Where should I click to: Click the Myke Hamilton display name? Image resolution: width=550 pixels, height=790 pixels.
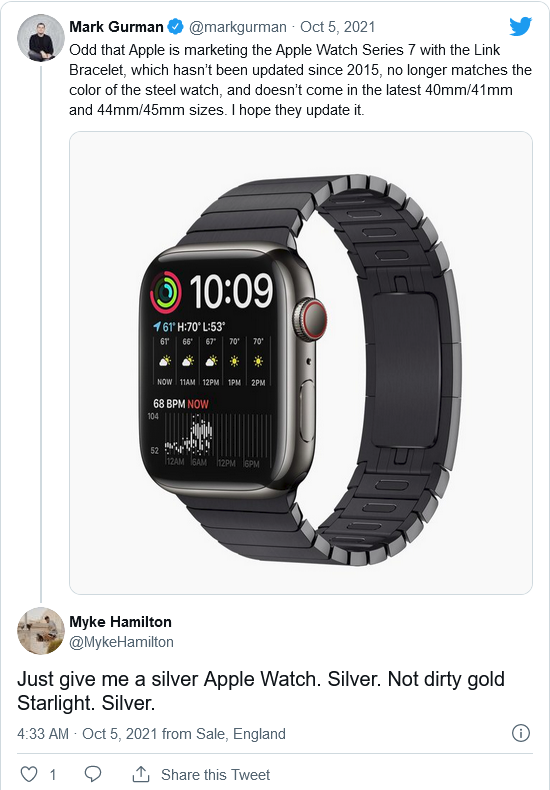(x=120, y=622)
